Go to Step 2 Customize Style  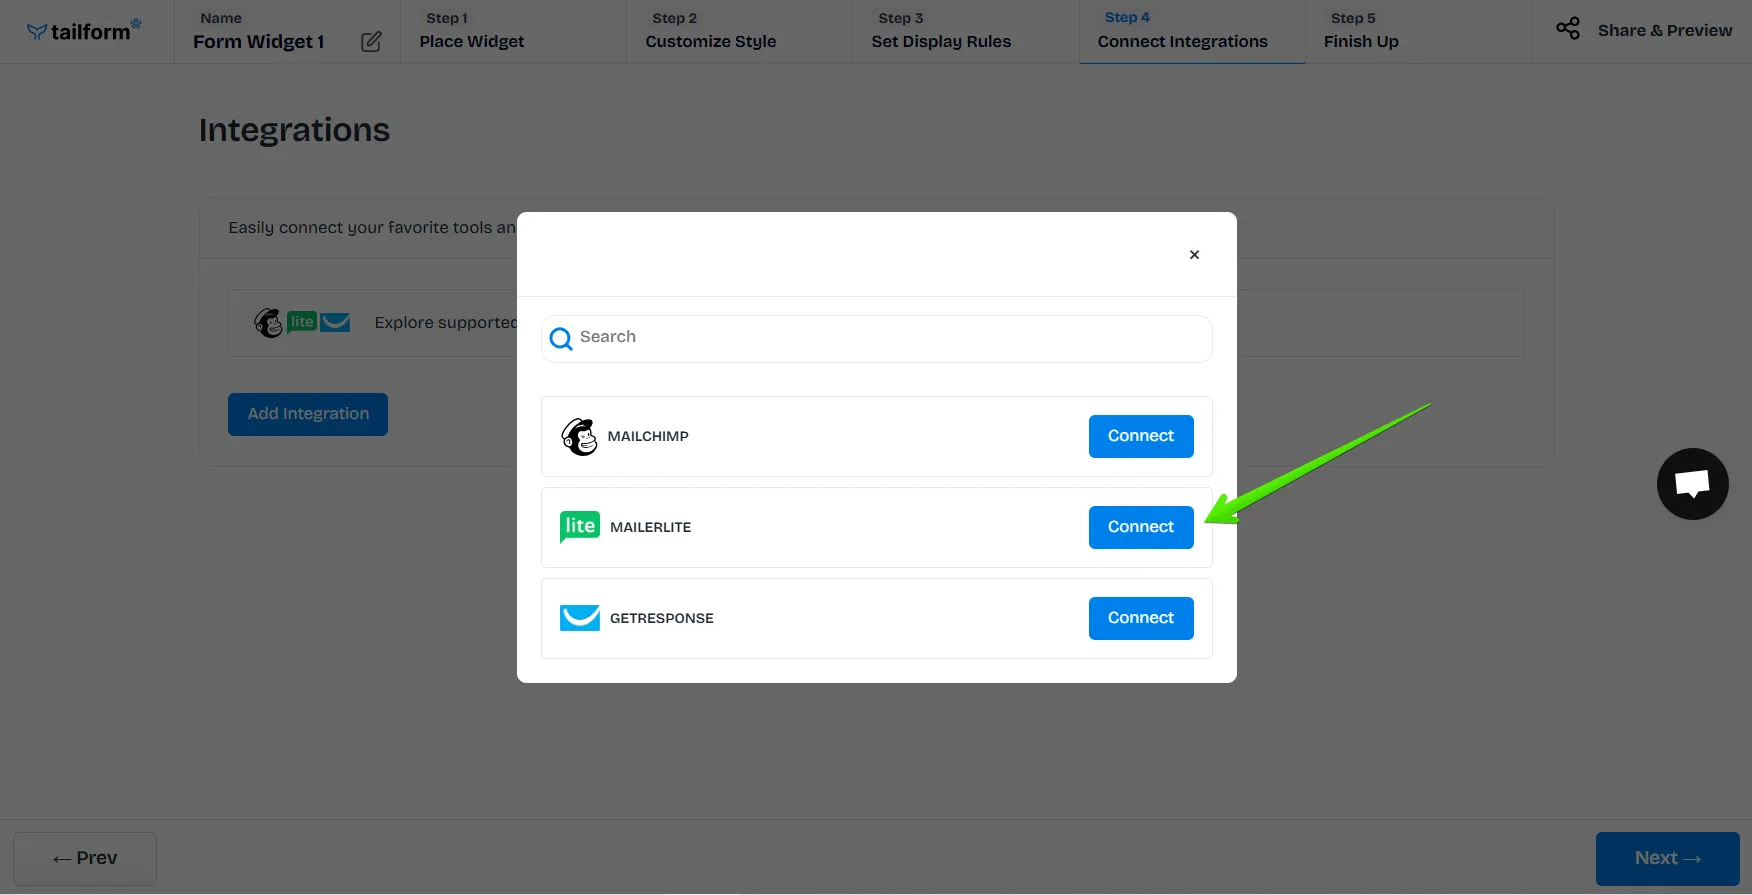click(x=739, y=32)
